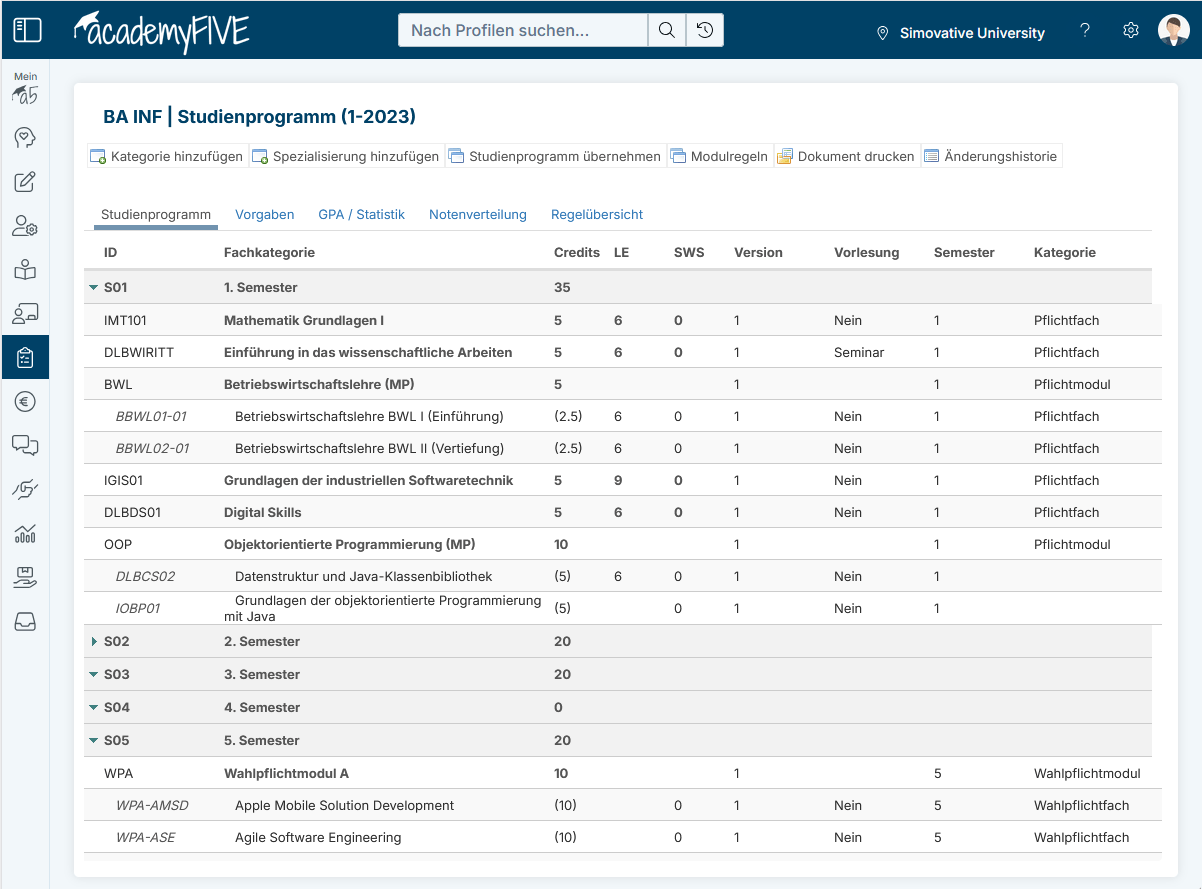Toggle the sidebar panel icon

click(27, 30)
